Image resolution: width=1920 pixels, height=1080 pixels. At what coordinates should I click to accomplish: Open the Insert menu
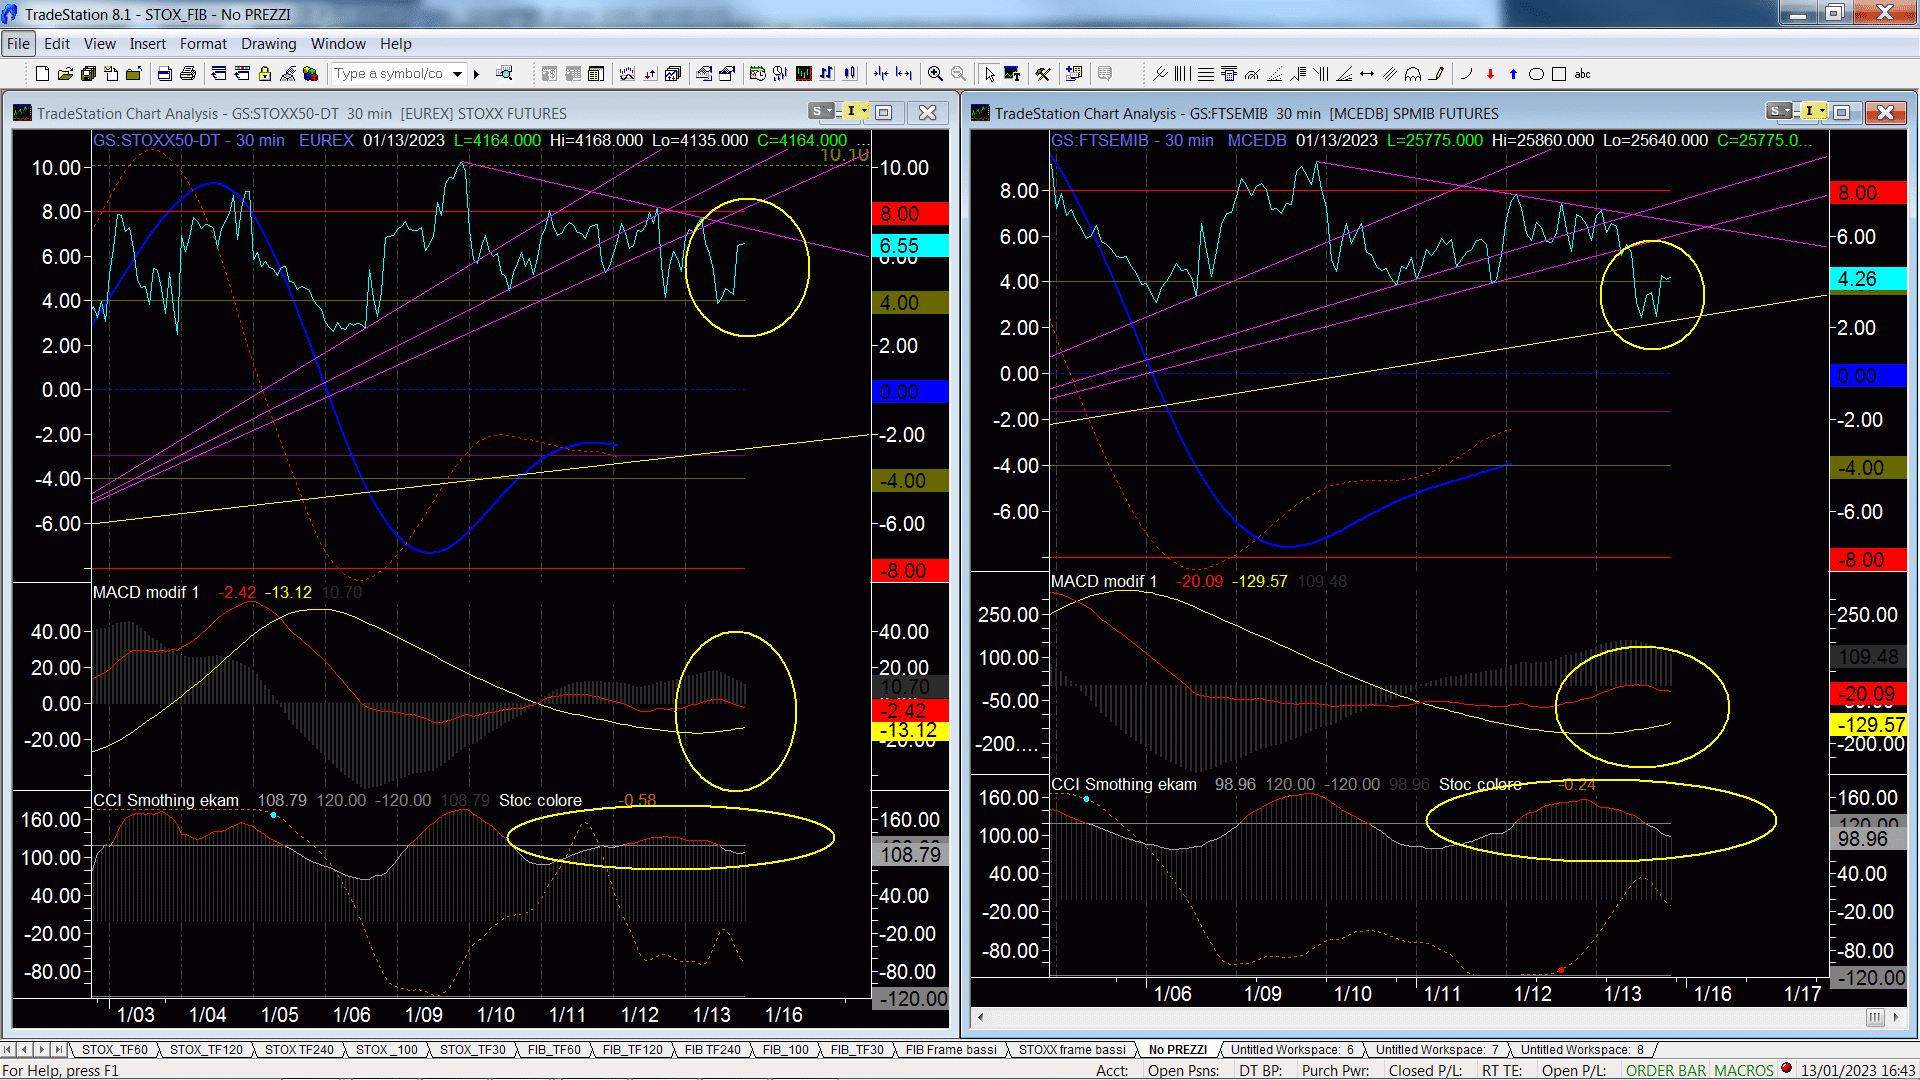(x=148, y=43)
